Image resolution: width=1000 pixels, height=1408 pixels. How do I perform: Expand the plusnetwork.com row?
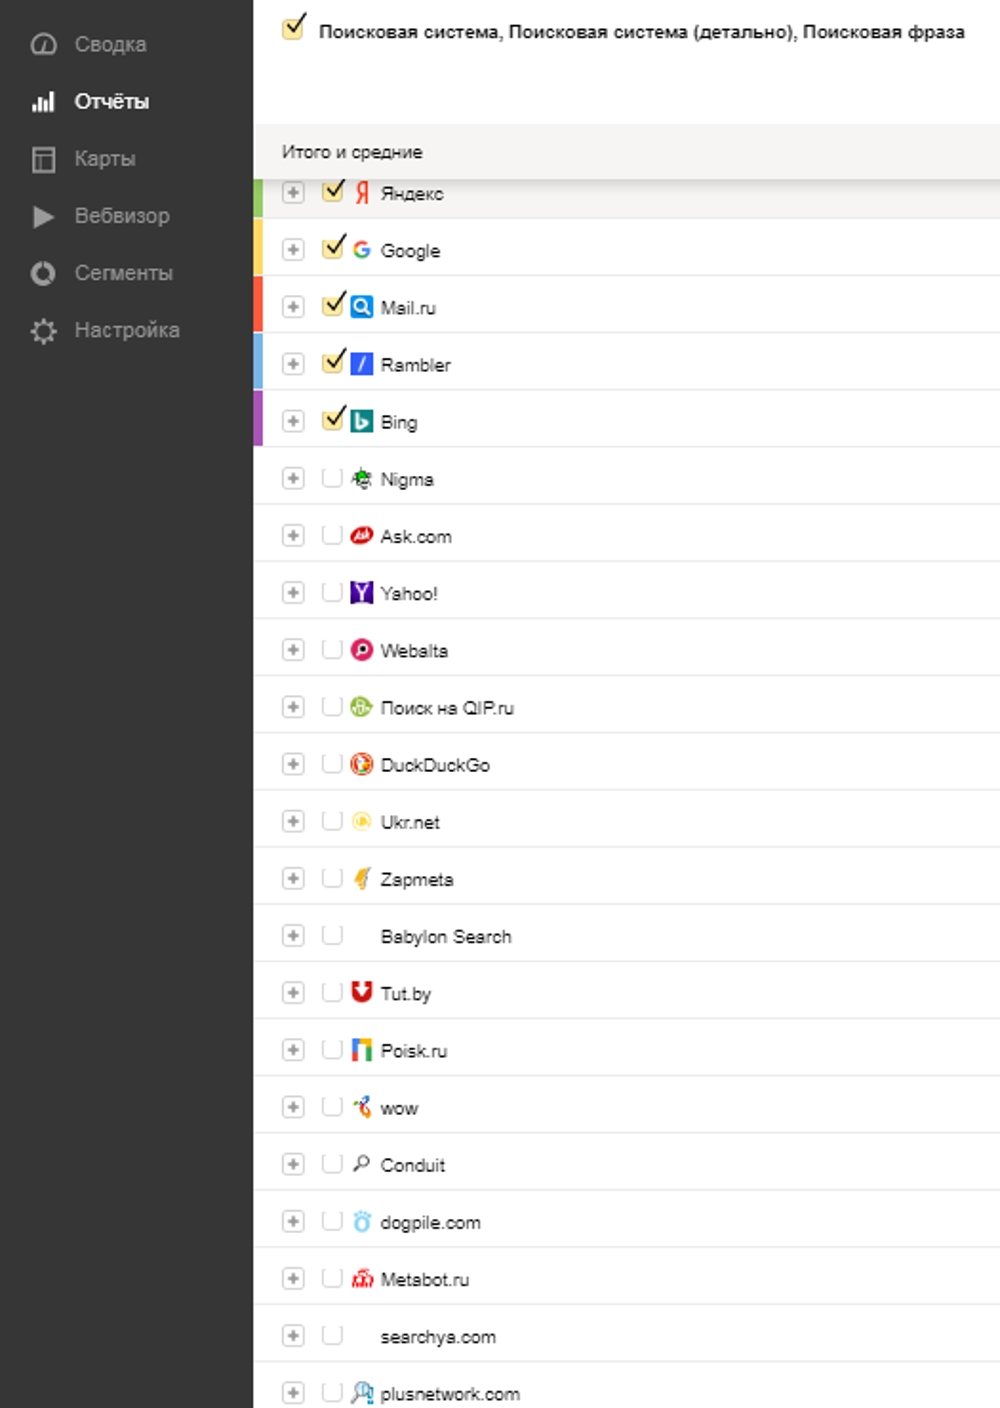[292, 1392]
